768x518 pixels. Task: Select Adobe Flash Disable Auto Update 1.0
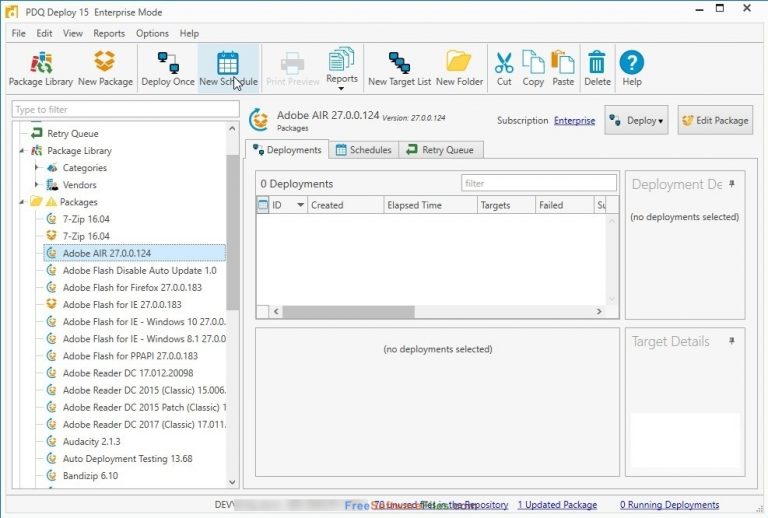click(139, 271)
